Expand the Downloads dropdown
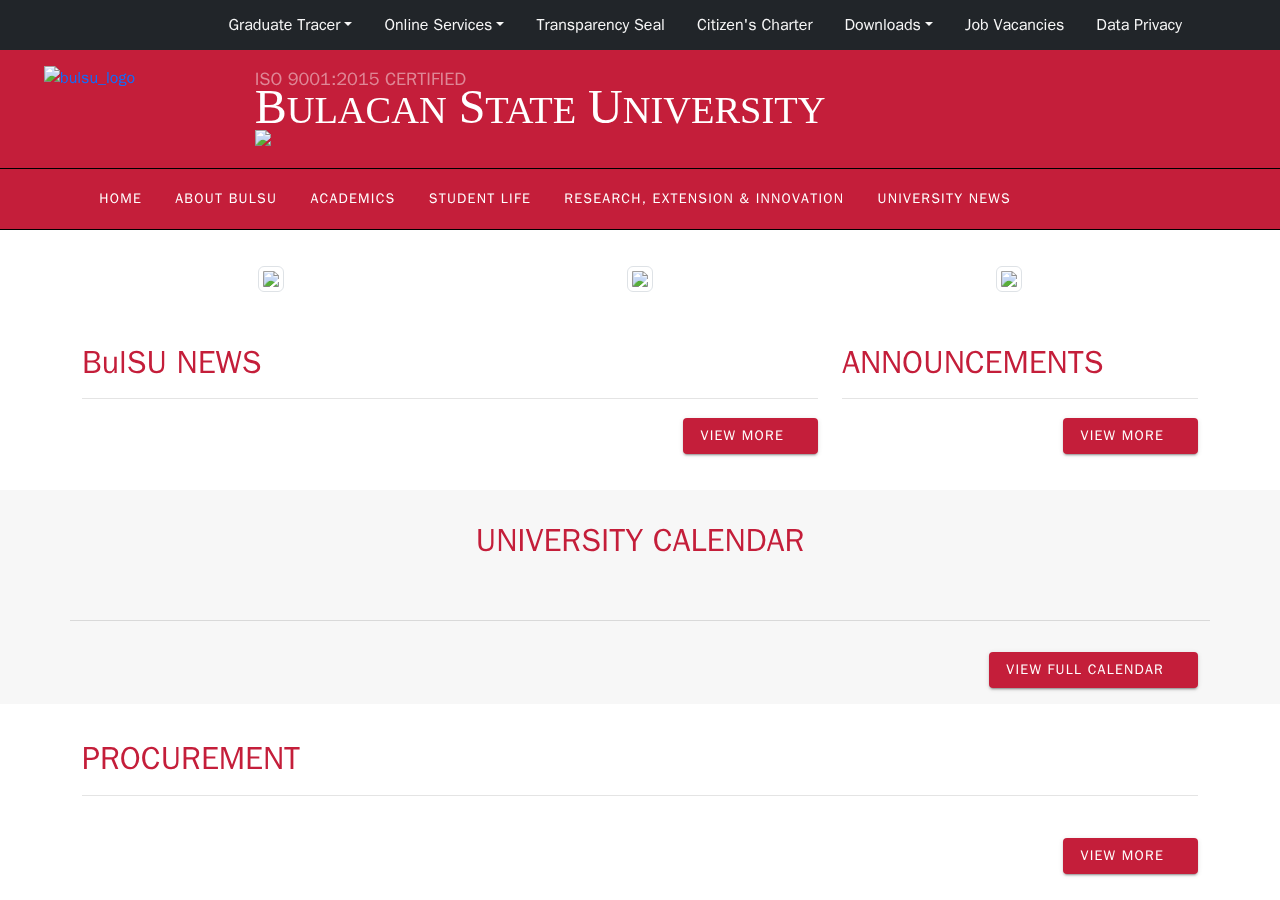Image resolution: width=1280 pixels, height=900 pixels. 888,25
